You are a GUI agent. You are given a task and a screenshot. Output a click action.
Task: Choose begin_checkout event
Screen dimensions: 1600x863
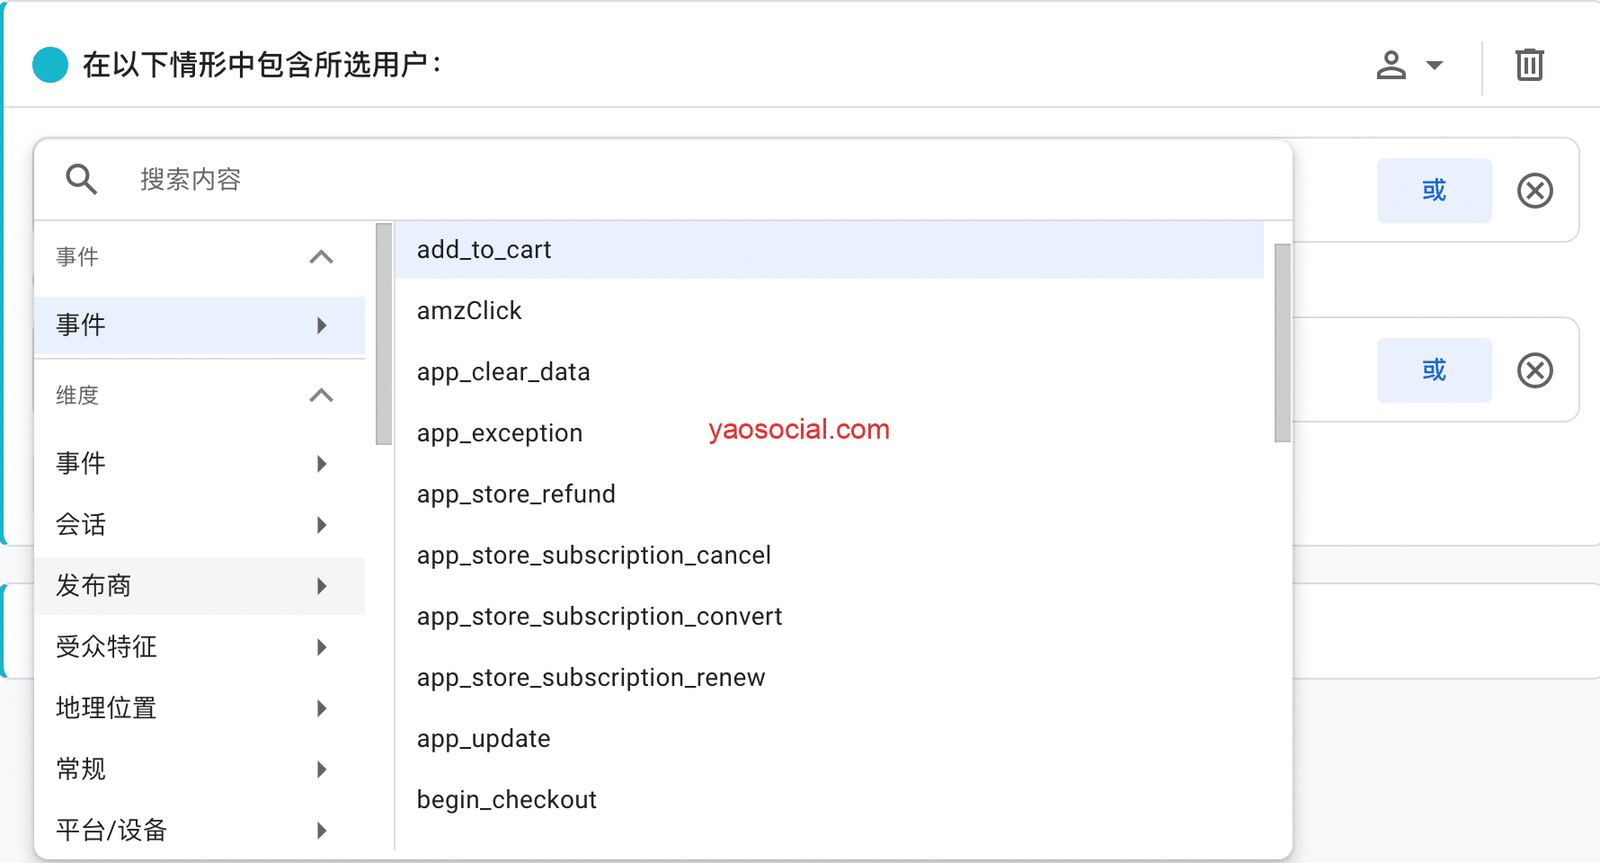tap(506, 800)
